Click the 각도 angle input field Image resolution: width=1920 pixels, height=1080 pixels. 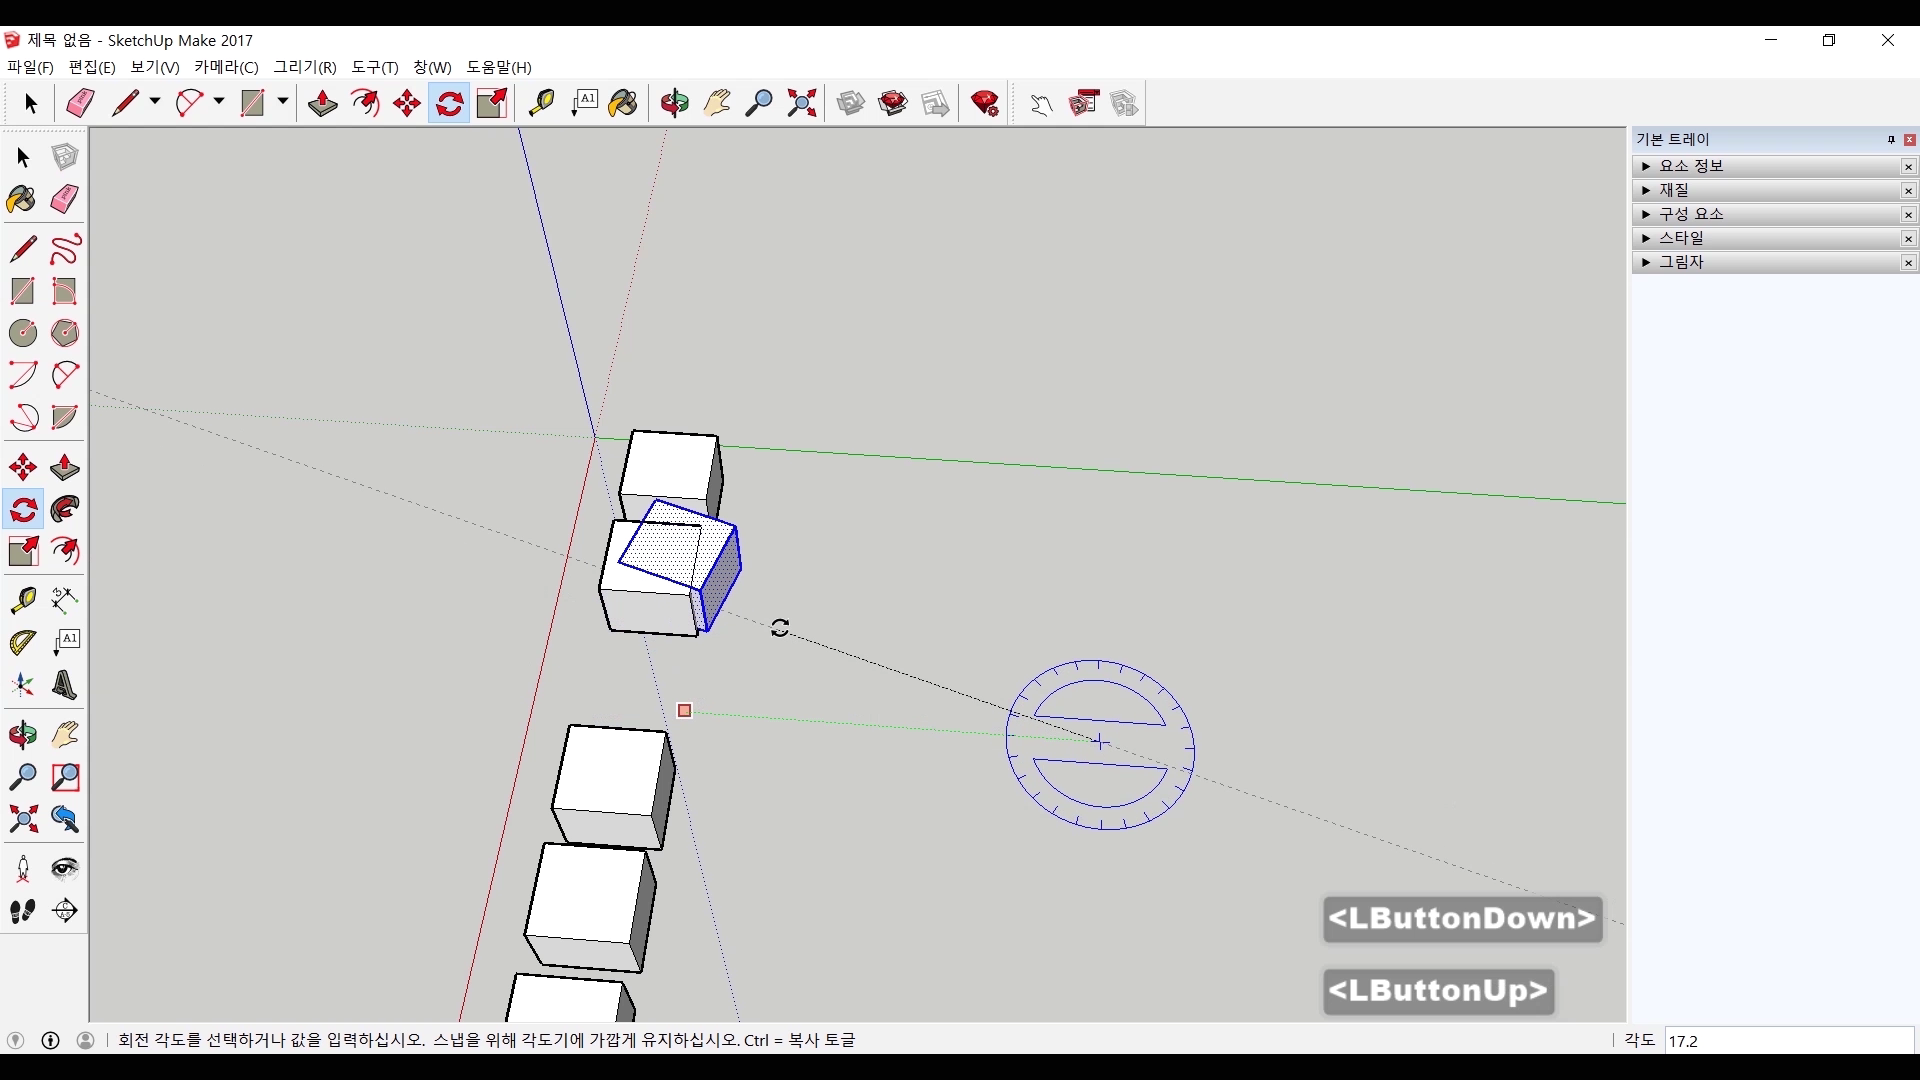click(x=1788, y=1041)
